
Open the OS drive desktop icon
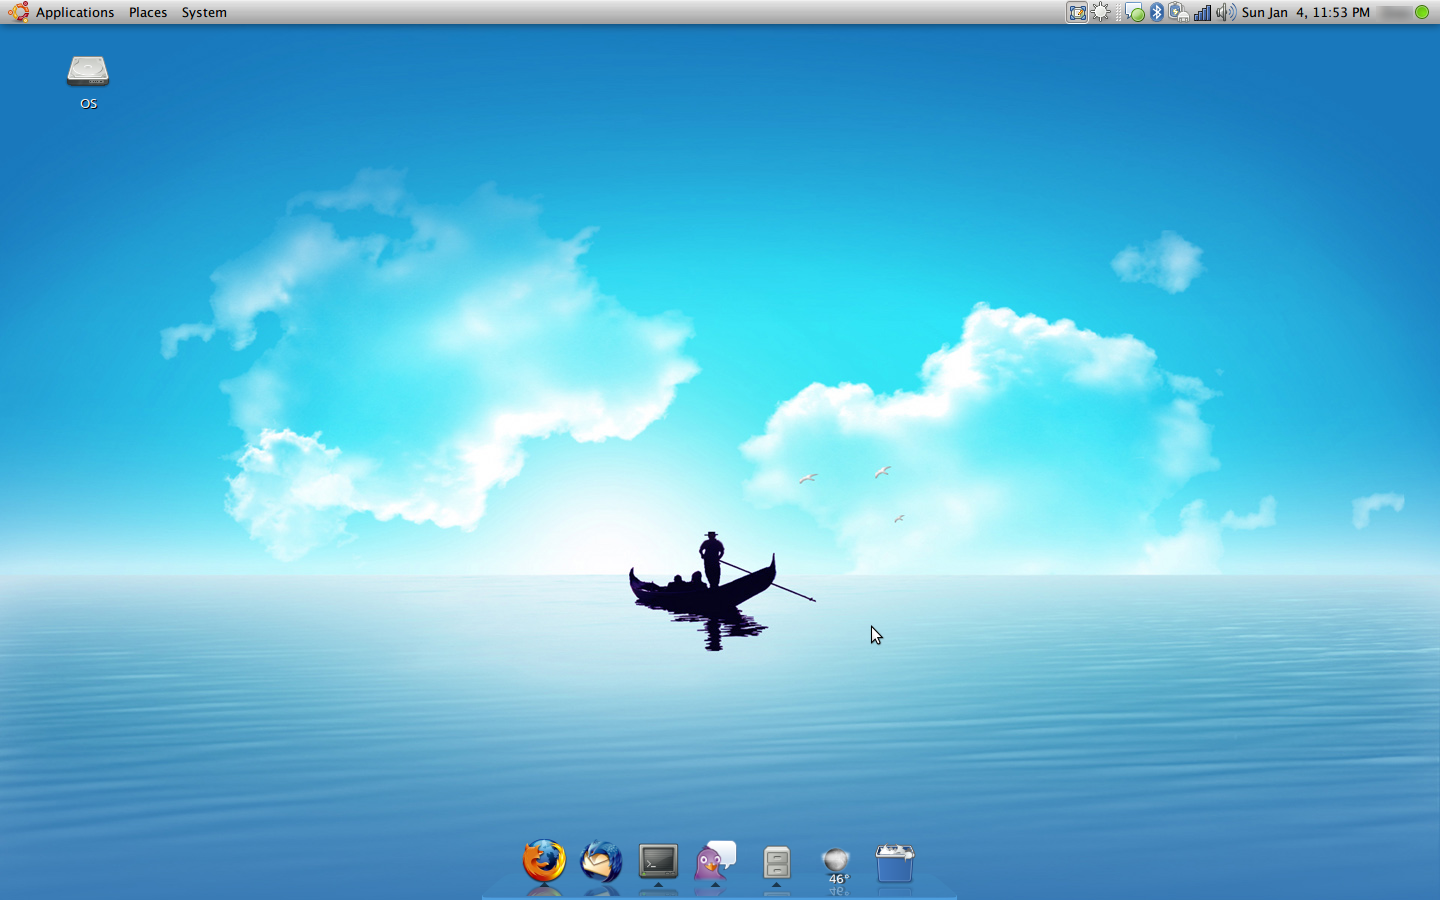point(88,72)
